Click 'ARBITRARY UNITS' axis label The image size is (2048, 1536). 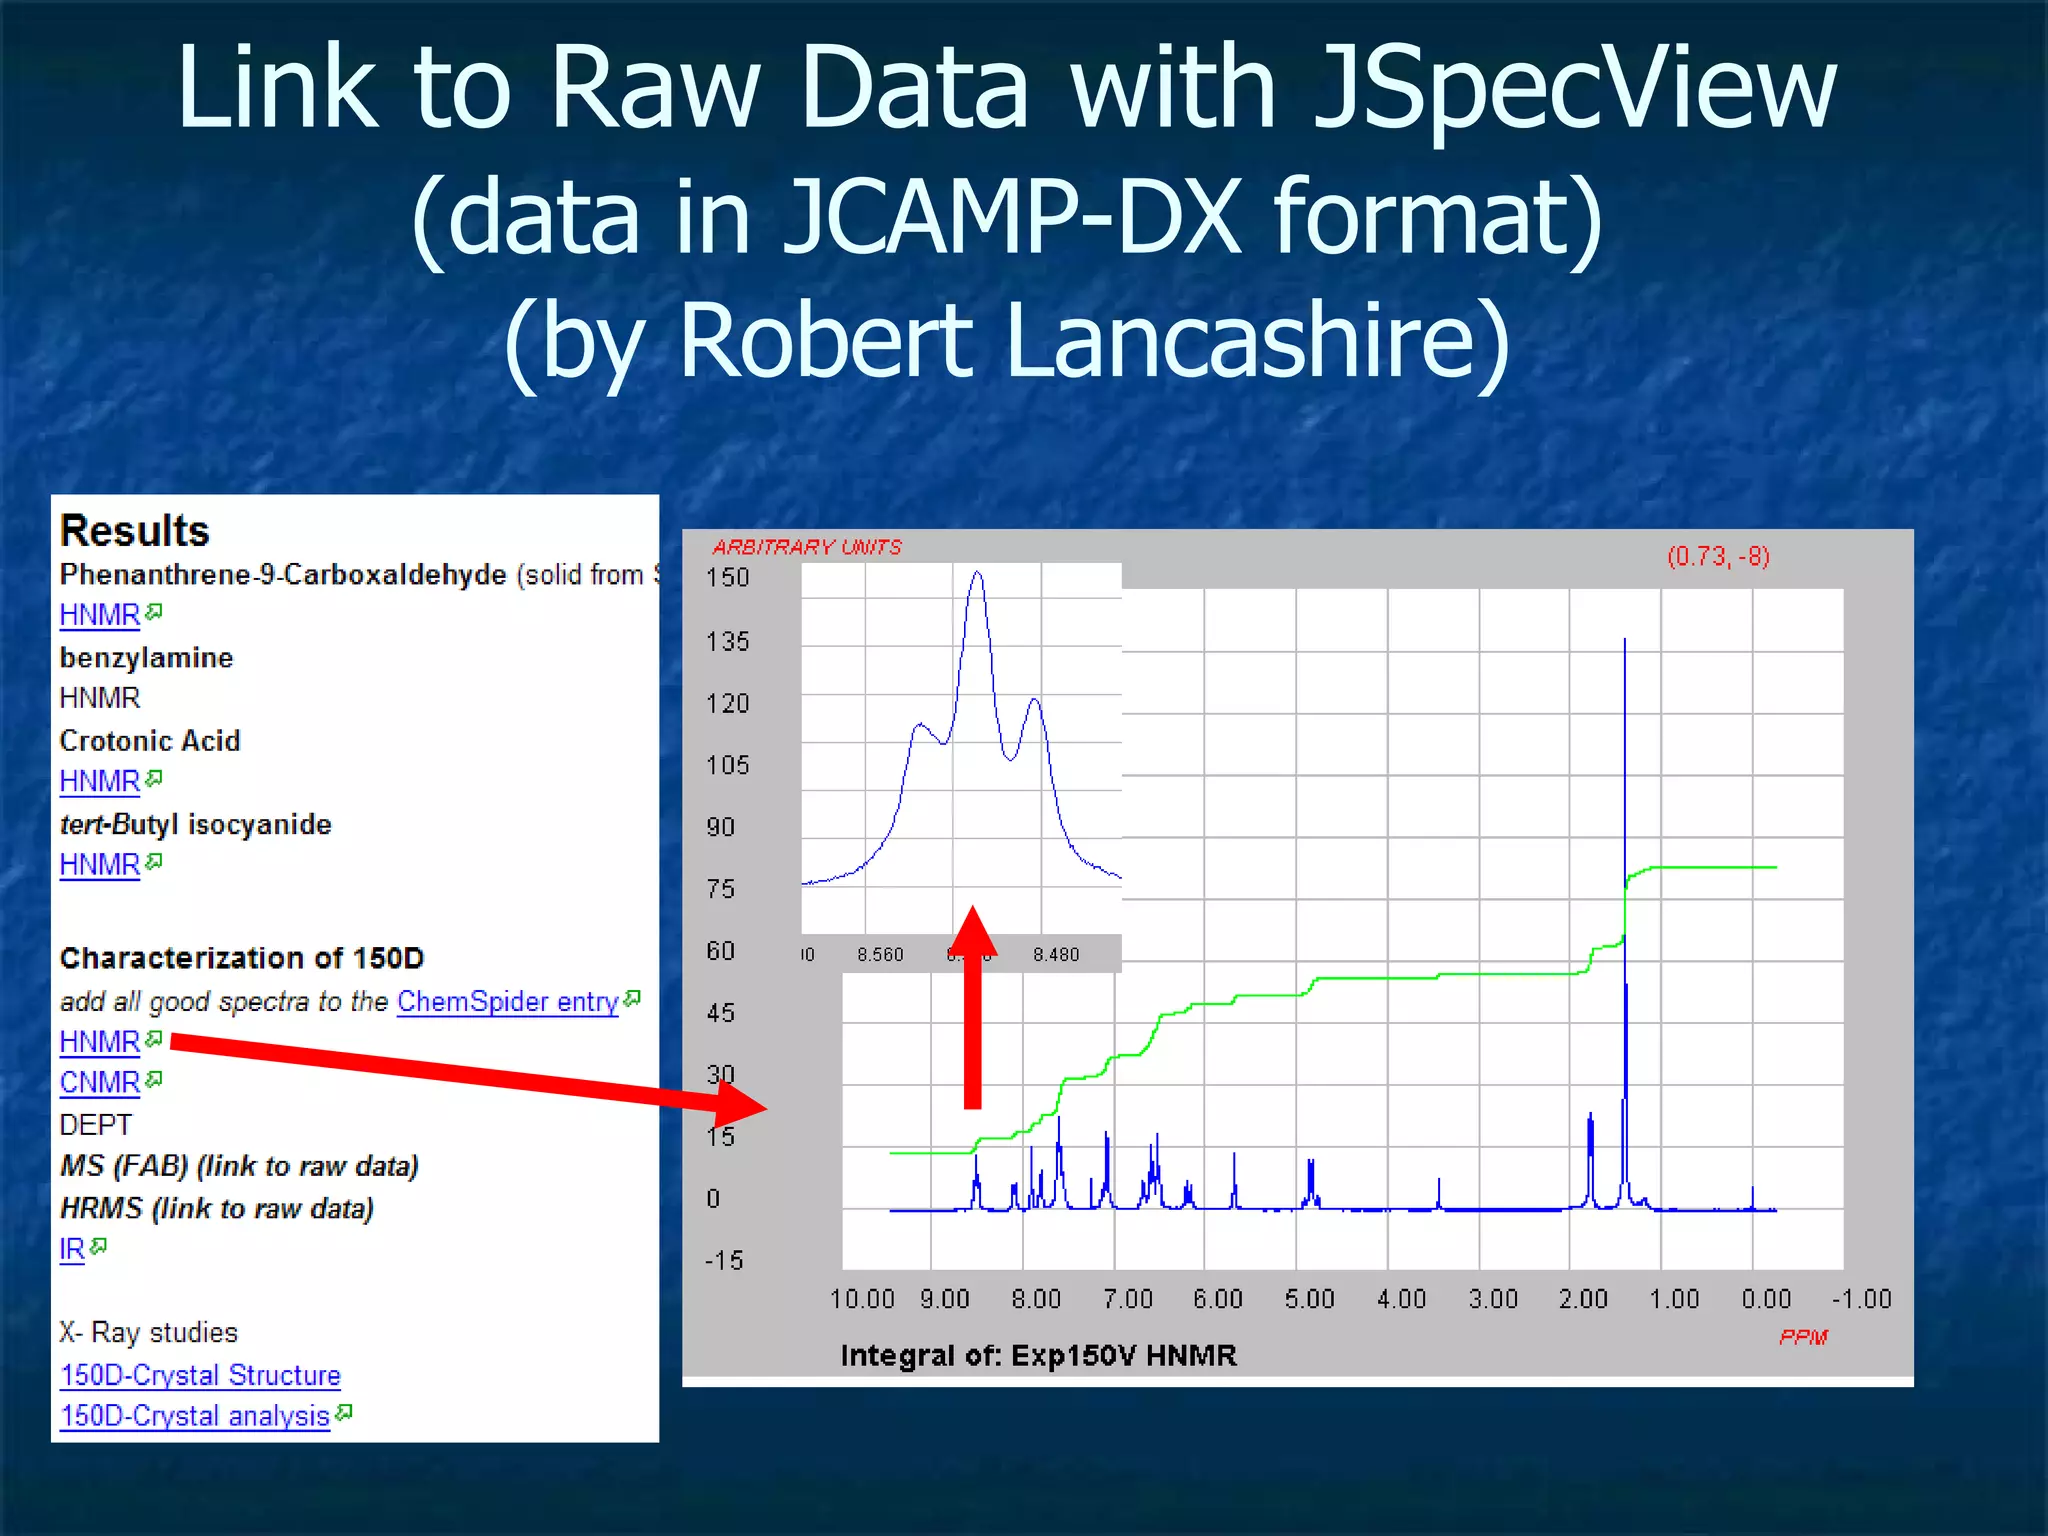point(807,547)
